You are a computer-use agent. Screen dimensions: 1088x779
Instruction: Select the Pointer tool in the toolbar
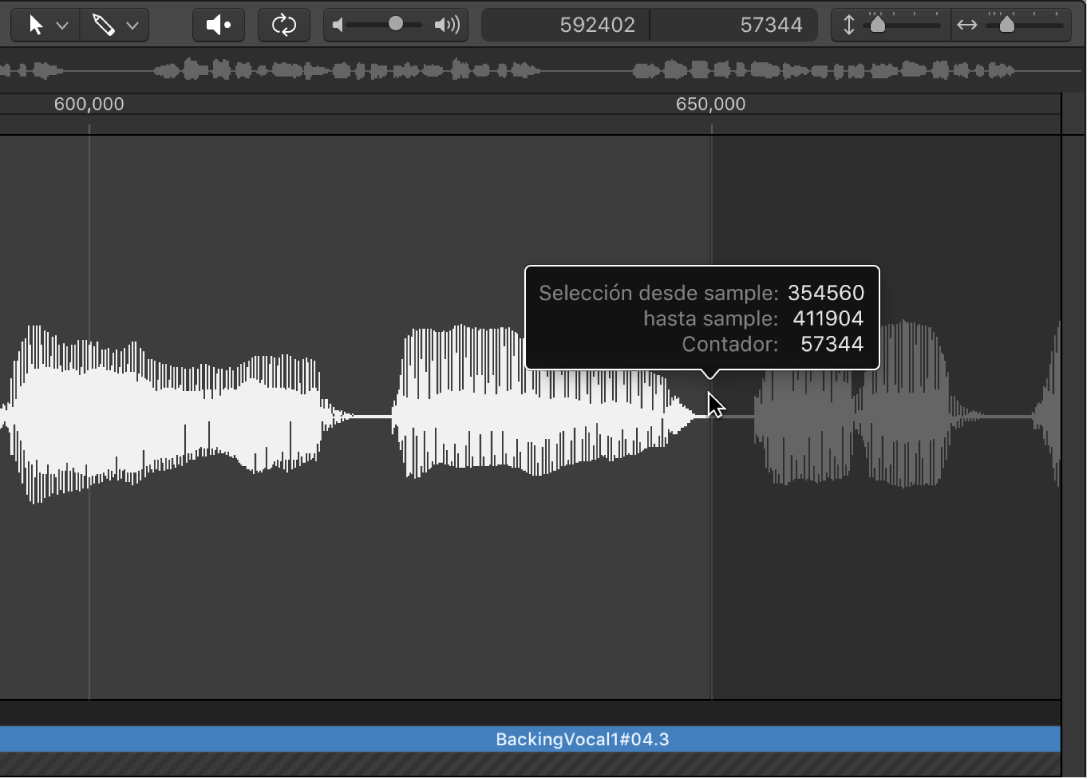click(x=36, y=25)
